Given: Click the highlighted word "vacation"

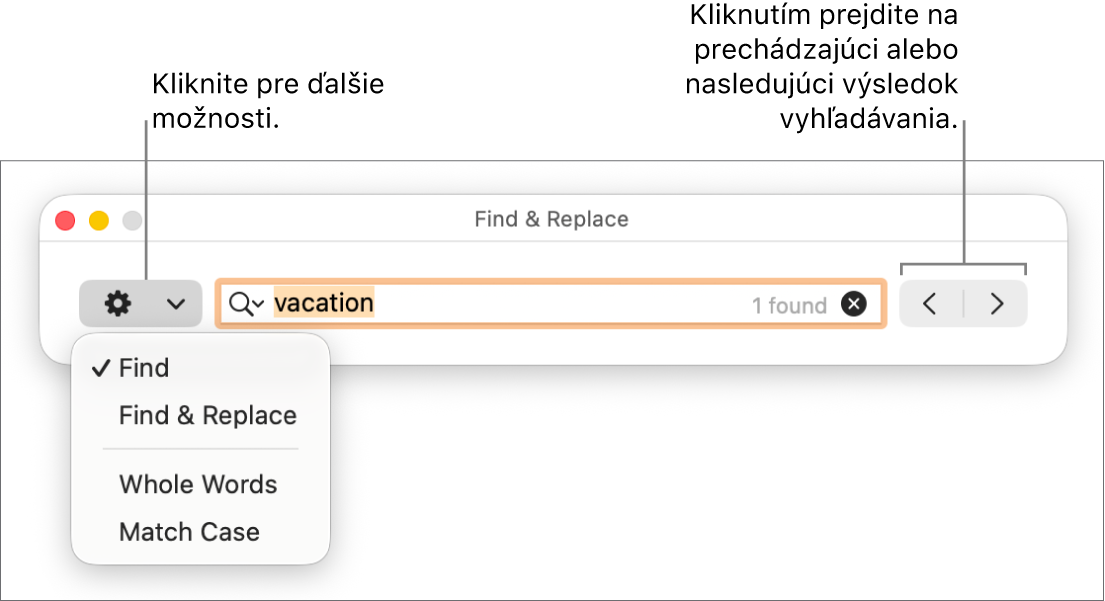Looking at the screenshot, I should (x=324, y=303).
